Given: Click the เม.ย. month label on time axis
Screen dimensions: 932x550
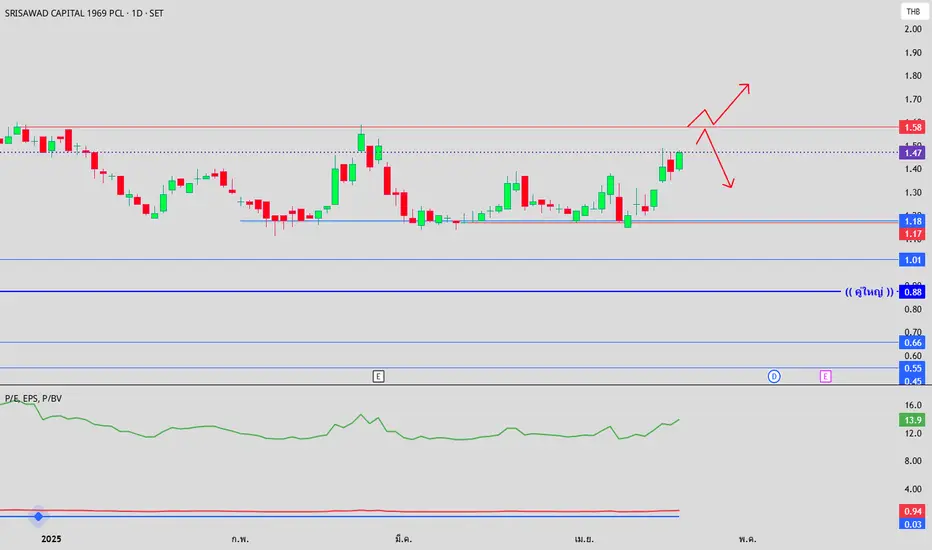Looking at the screenshot, I should tap(584, 539).
